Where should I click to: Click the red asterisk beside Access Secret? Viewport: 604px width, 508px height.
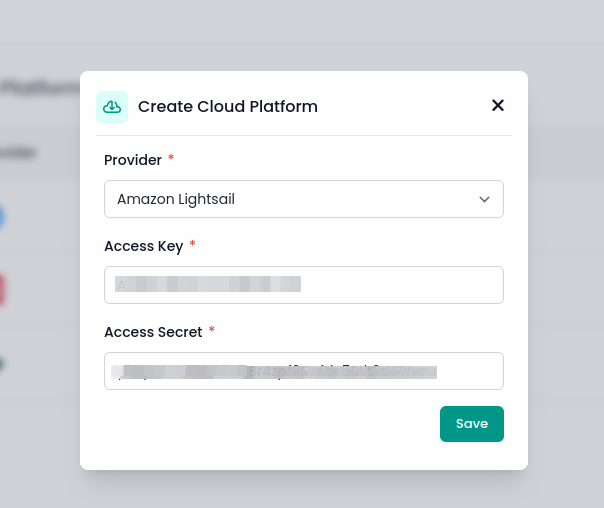click(212, 331)
